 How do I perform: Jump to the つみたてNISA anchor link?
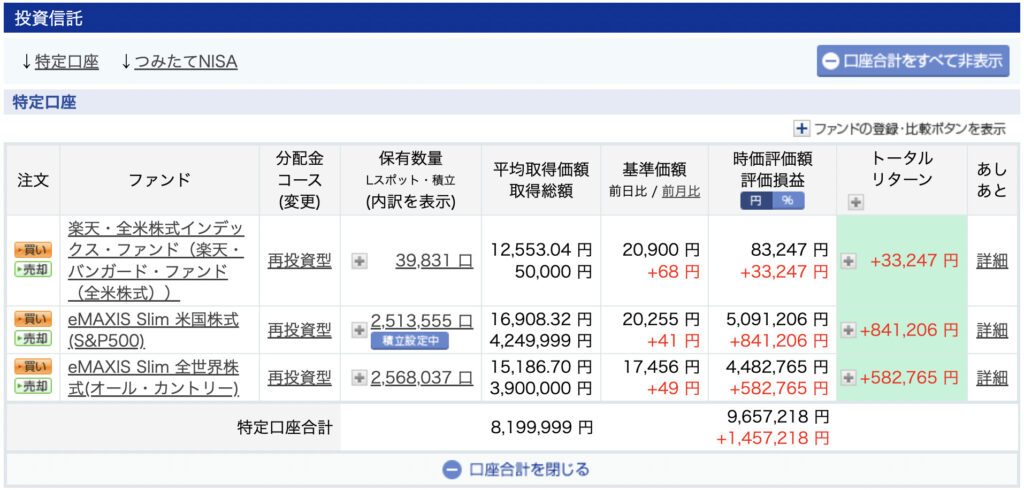pyautogui.click(x=185, y=62)
